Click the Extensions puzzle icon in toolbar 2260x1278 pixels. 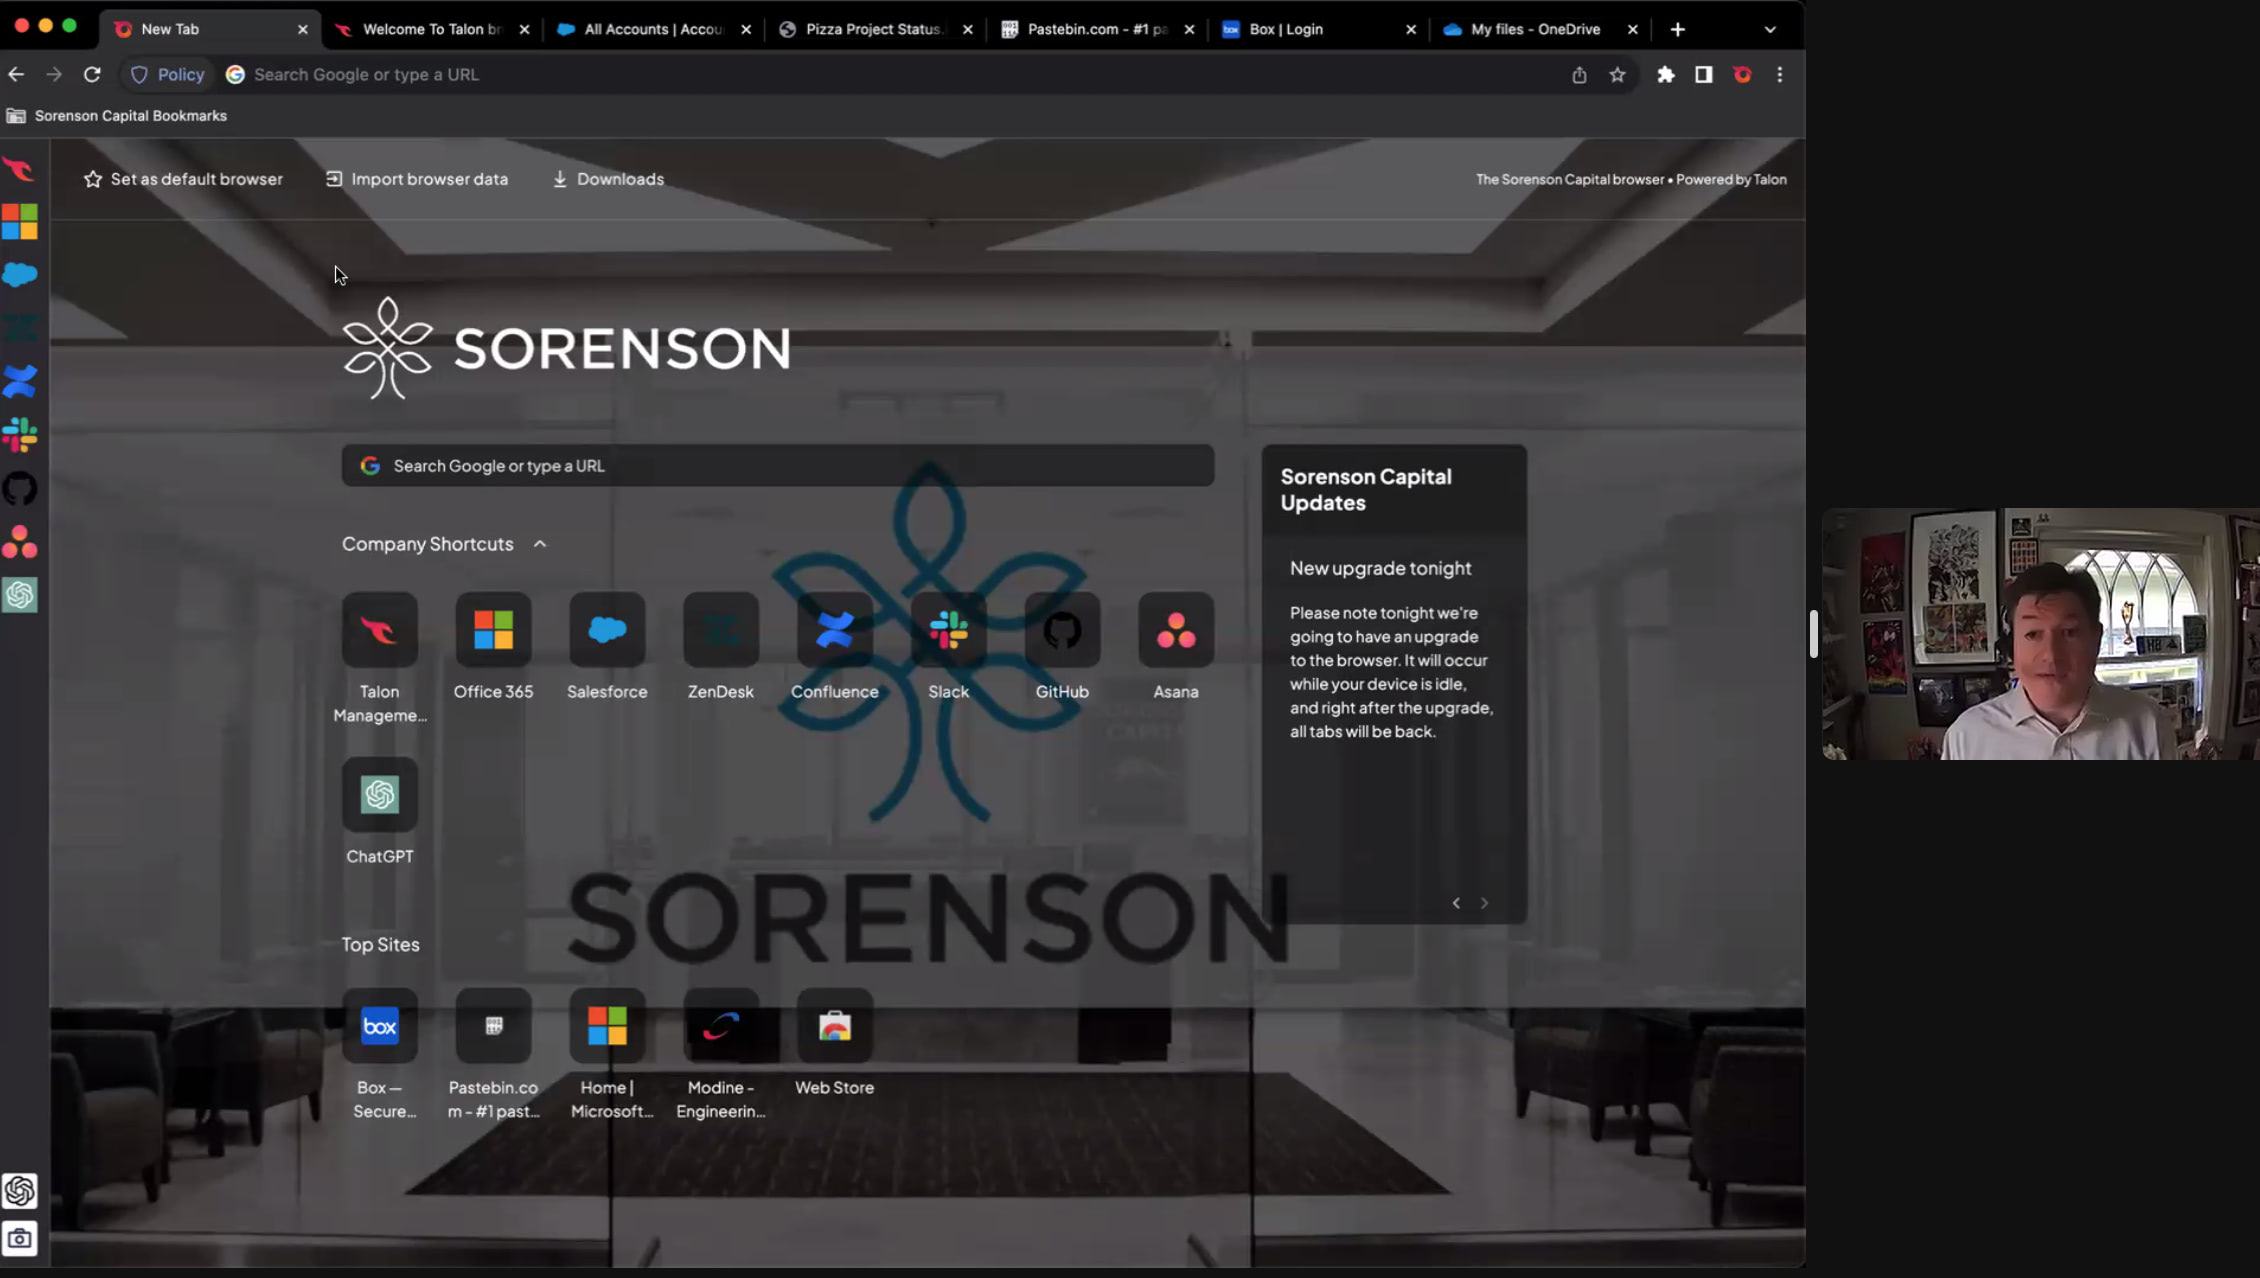tap(1666, 74)
